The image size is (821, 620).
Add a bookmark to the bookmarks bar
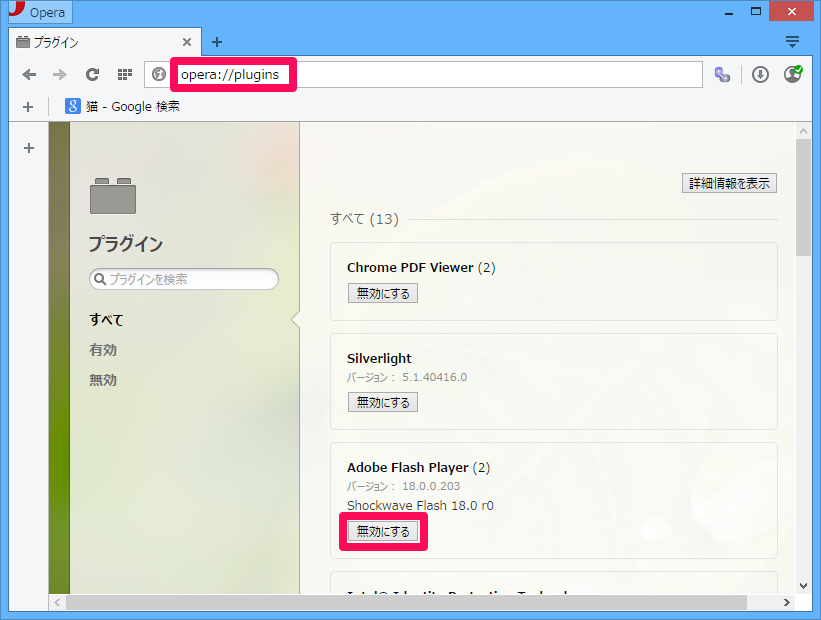click(x=28, y=106)
